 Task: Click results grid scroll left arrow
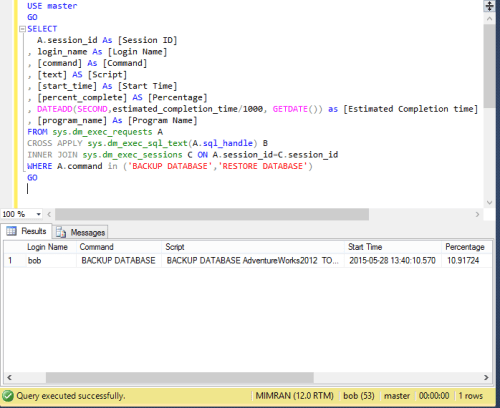click(9, 378)
